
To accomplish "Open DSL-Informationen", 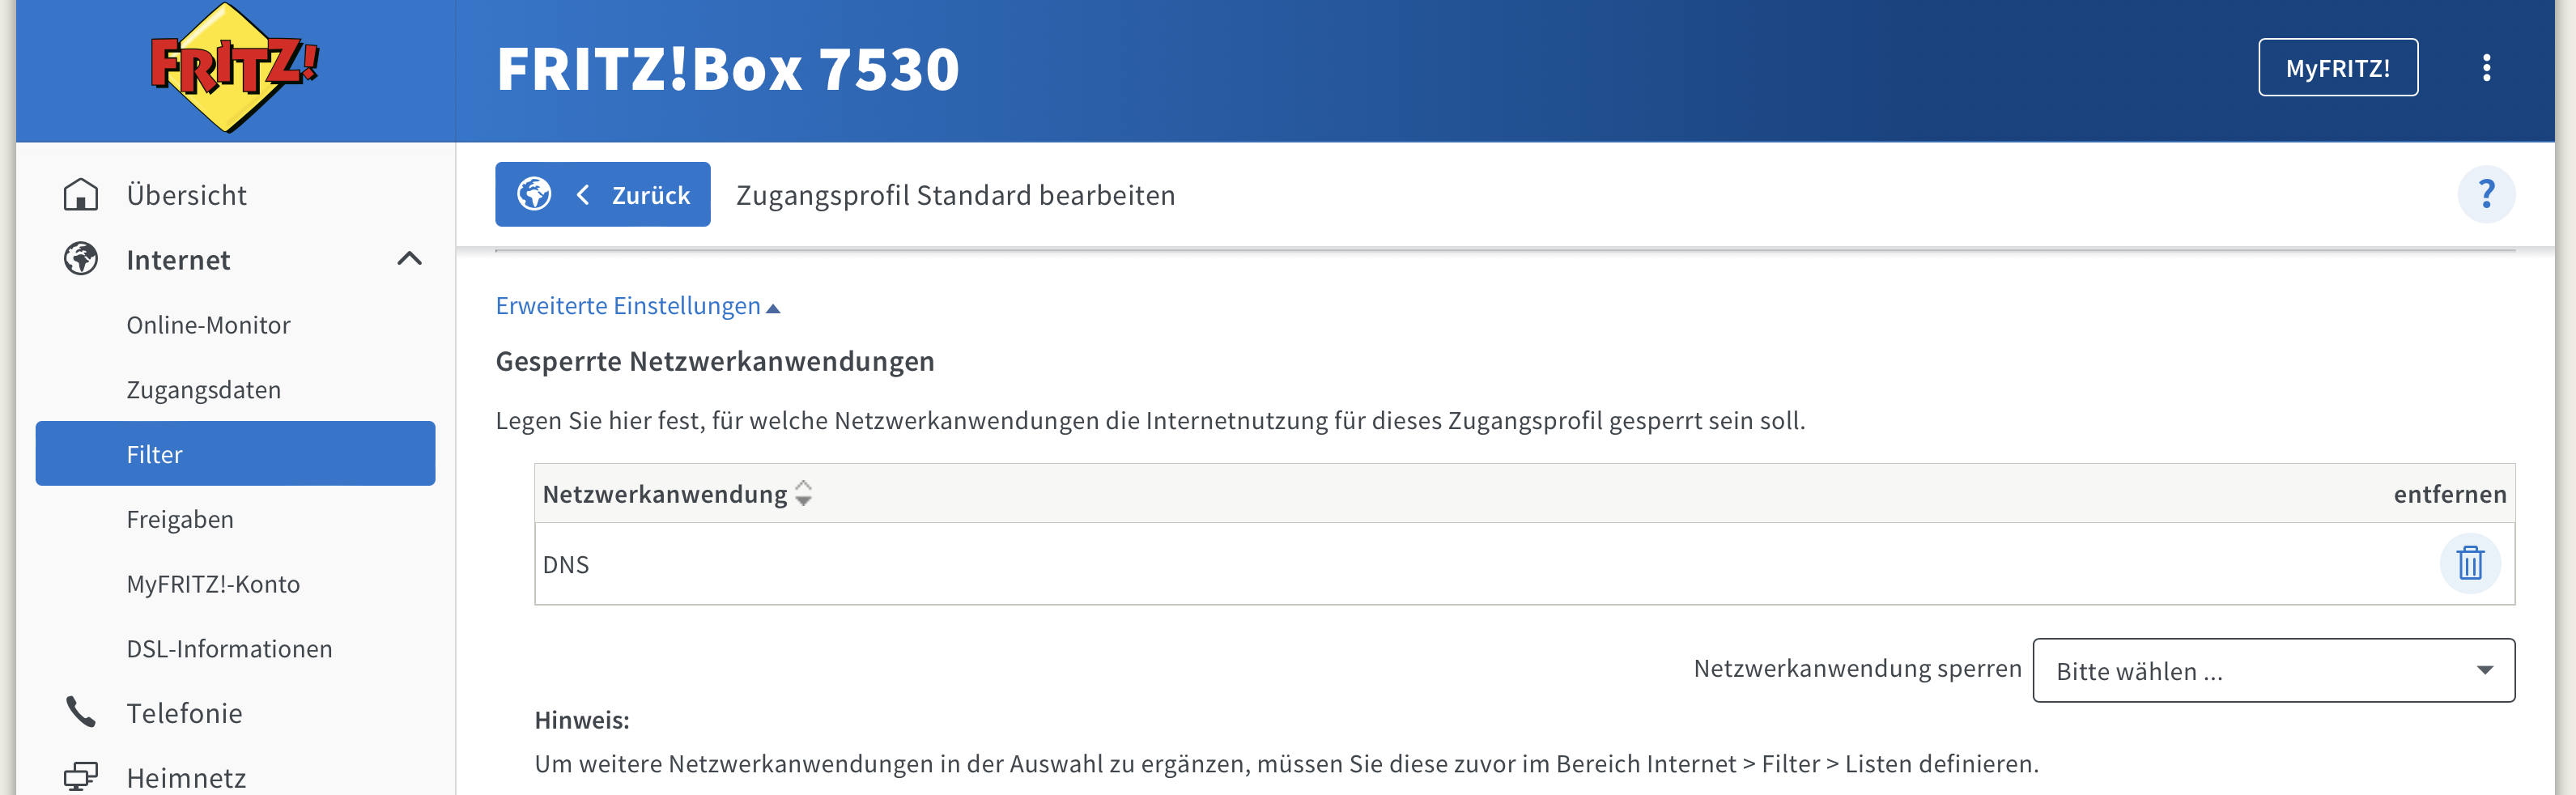I will [229, 648].
